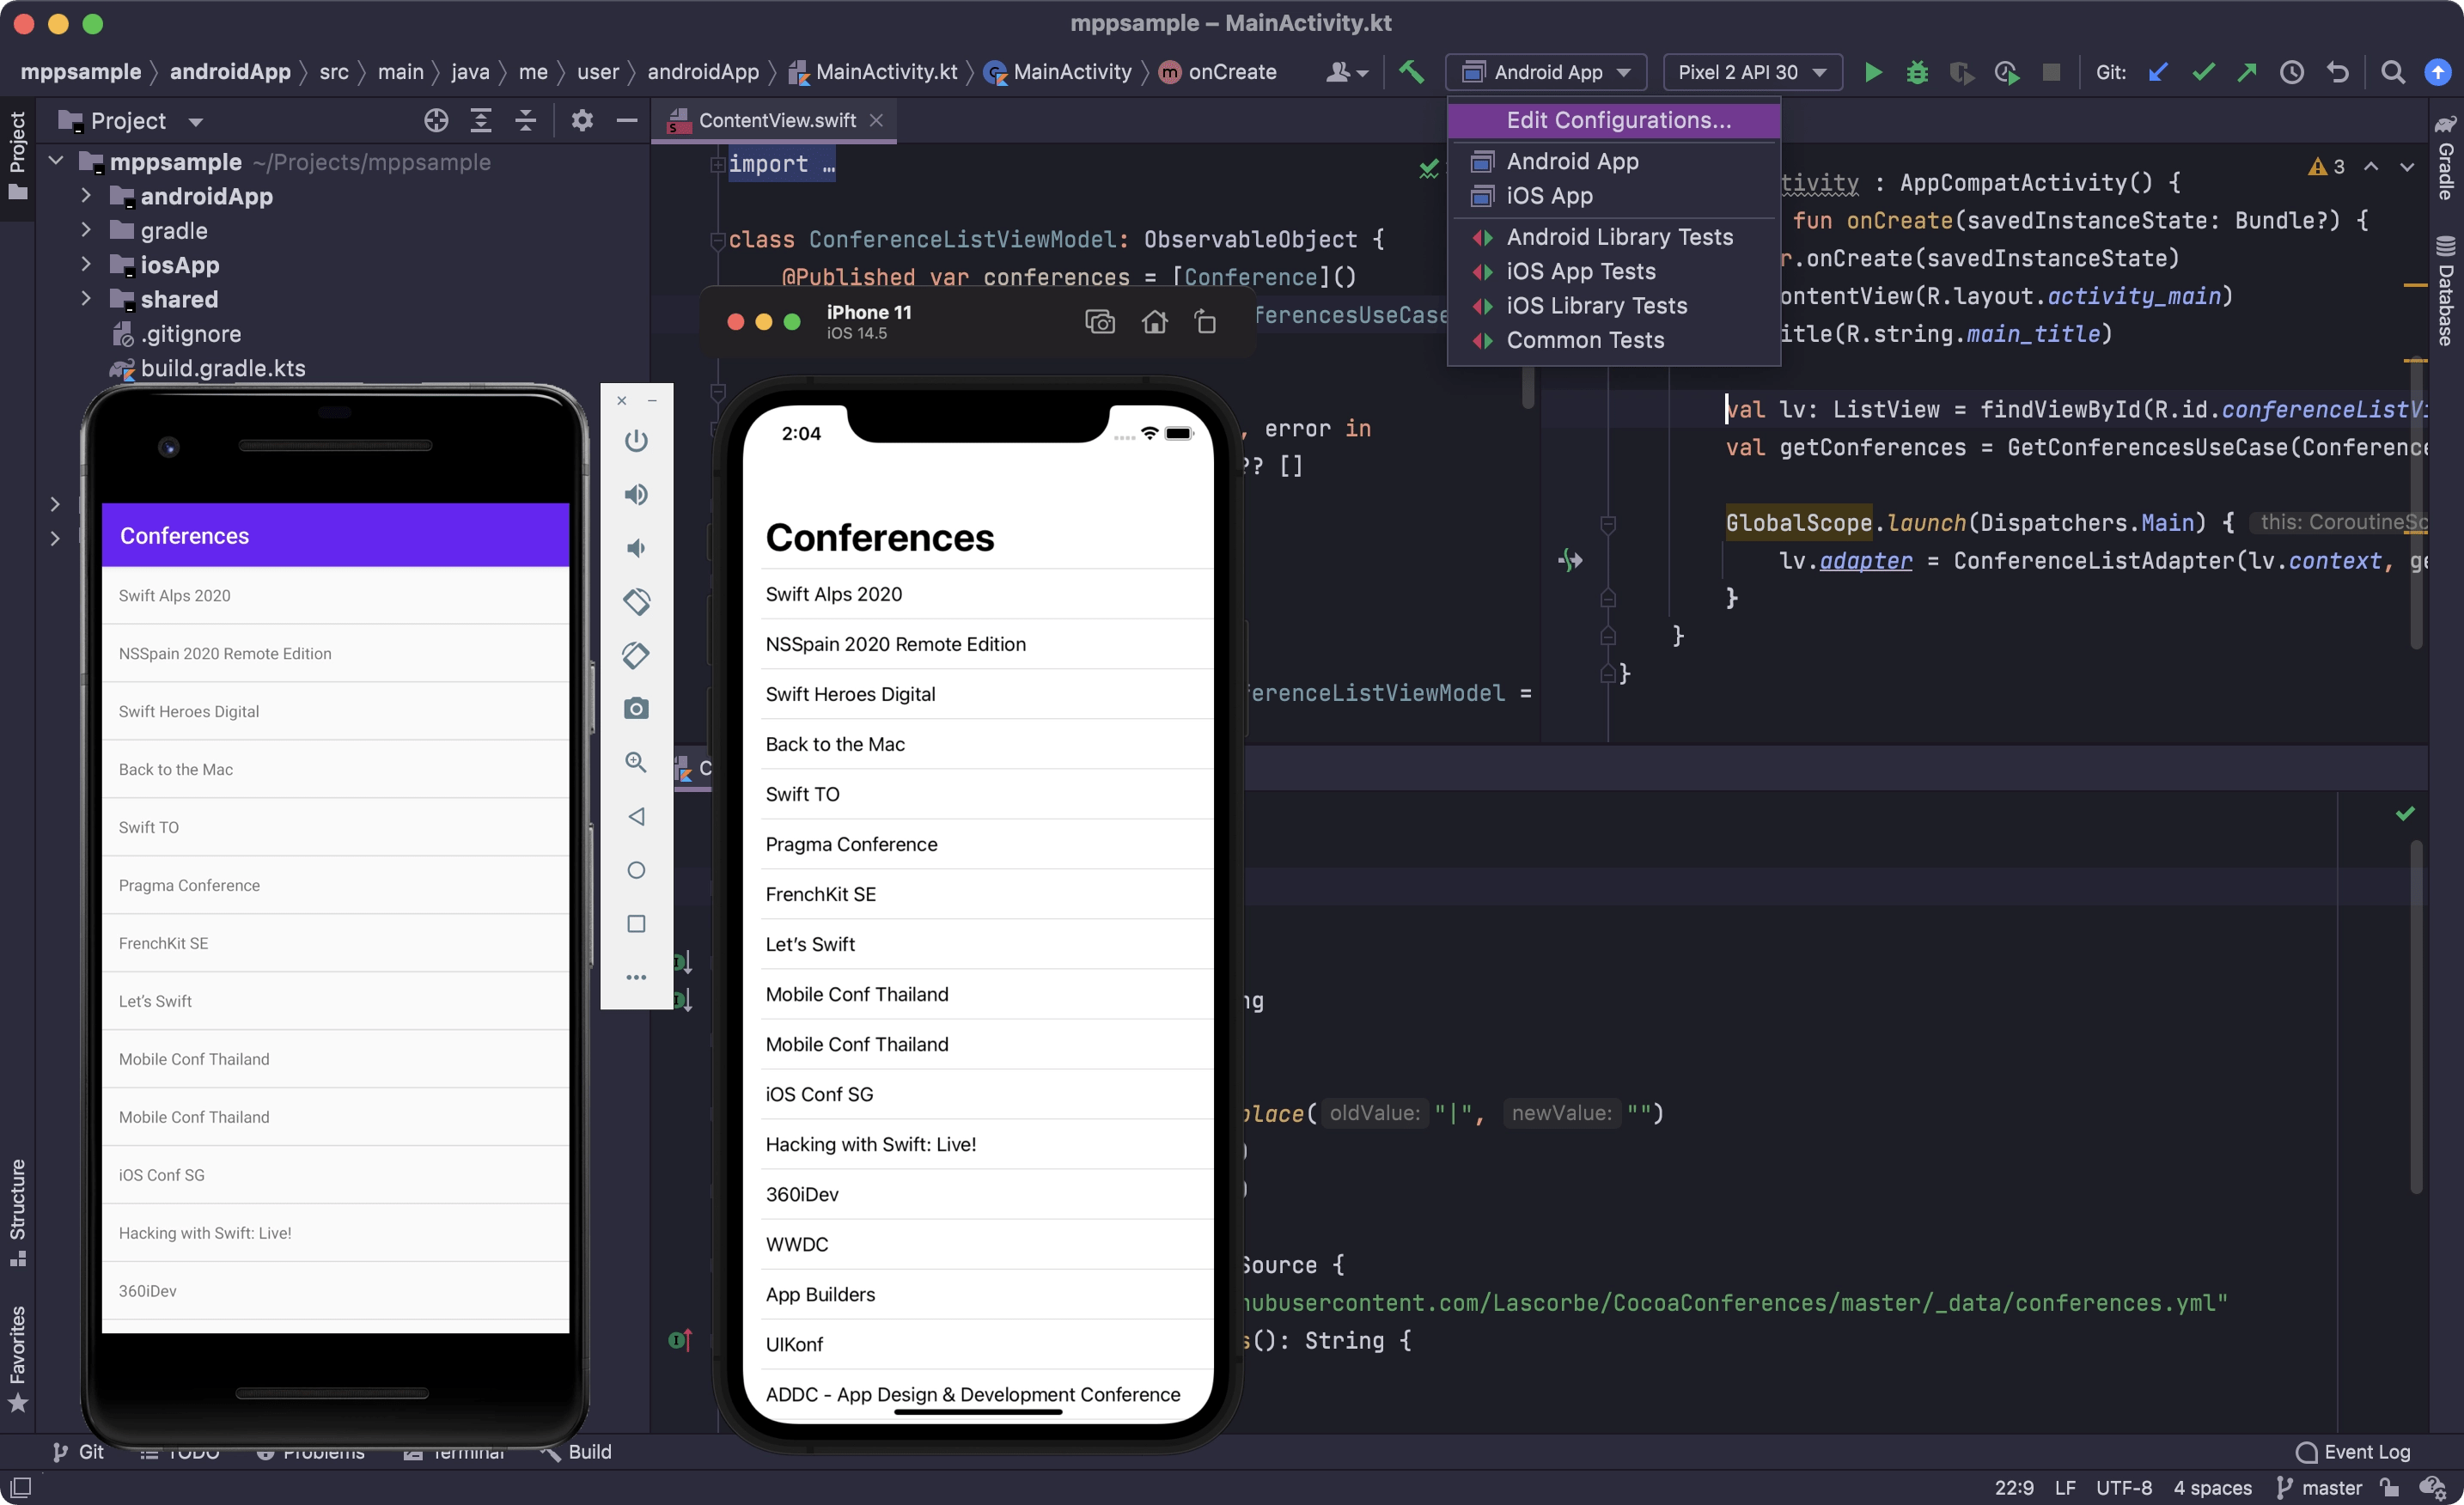Image resolution: width=2464 pixels, height=1505 pixels.
Task: Select Edit Configurations from the menu
Action: [x=1617, y=119]
